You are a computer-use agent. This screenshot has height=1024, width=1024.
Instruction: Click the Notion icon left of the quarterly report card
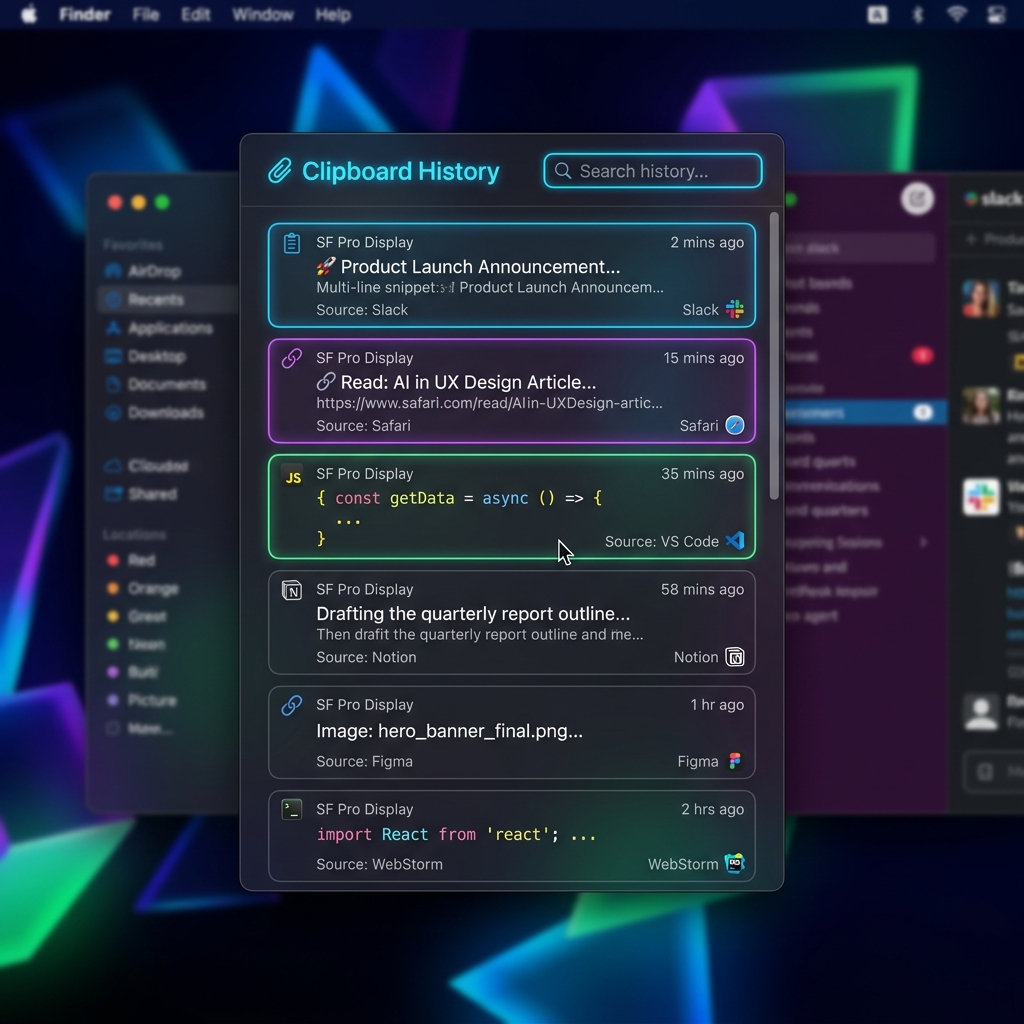(292, 590)
